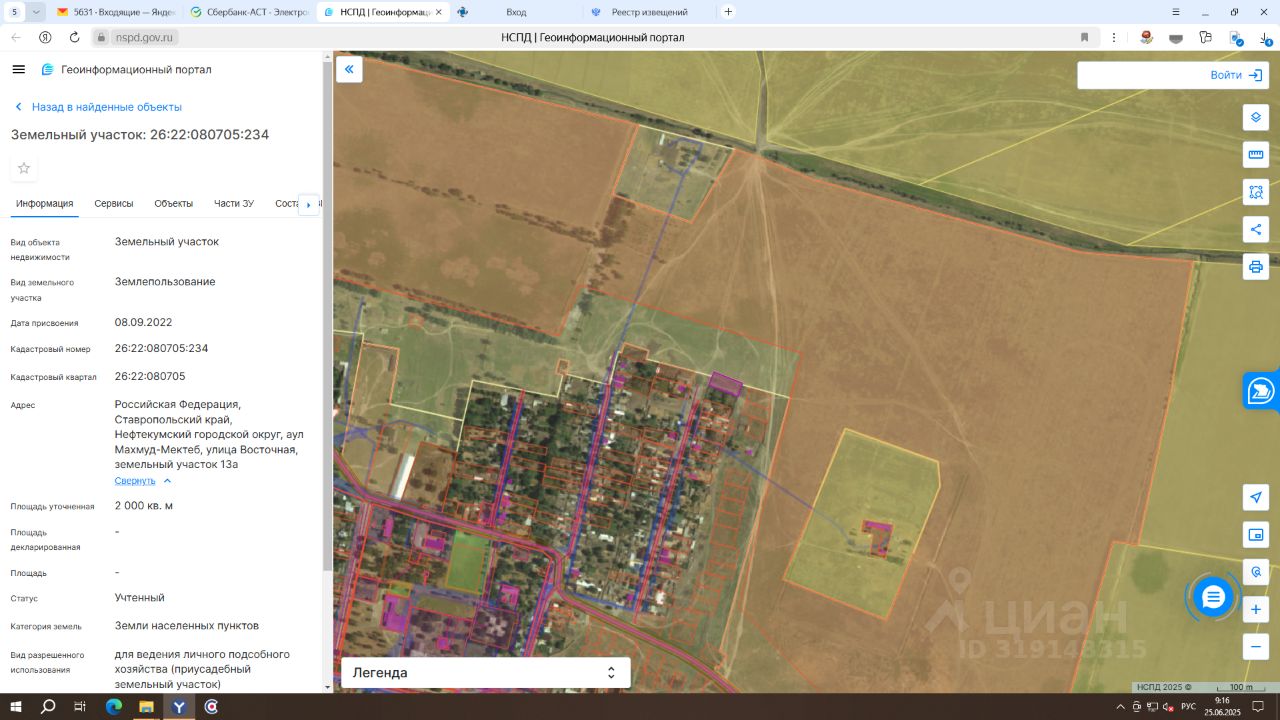Screen dimensions: 1280x720
Task: Click the status value Учтенный
Action: pos(140,598)
